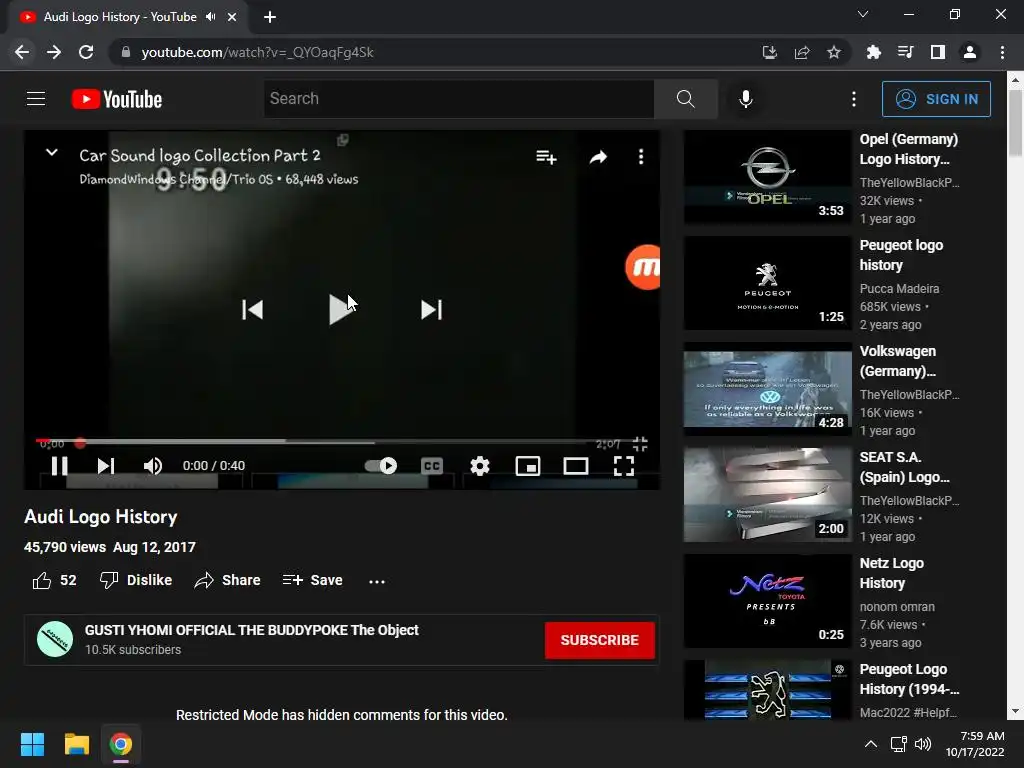Pause the video using control bar
Image resolution: width=1024 pixels, height=768 pixels.
pyautogui.click(x=59, y=466)
